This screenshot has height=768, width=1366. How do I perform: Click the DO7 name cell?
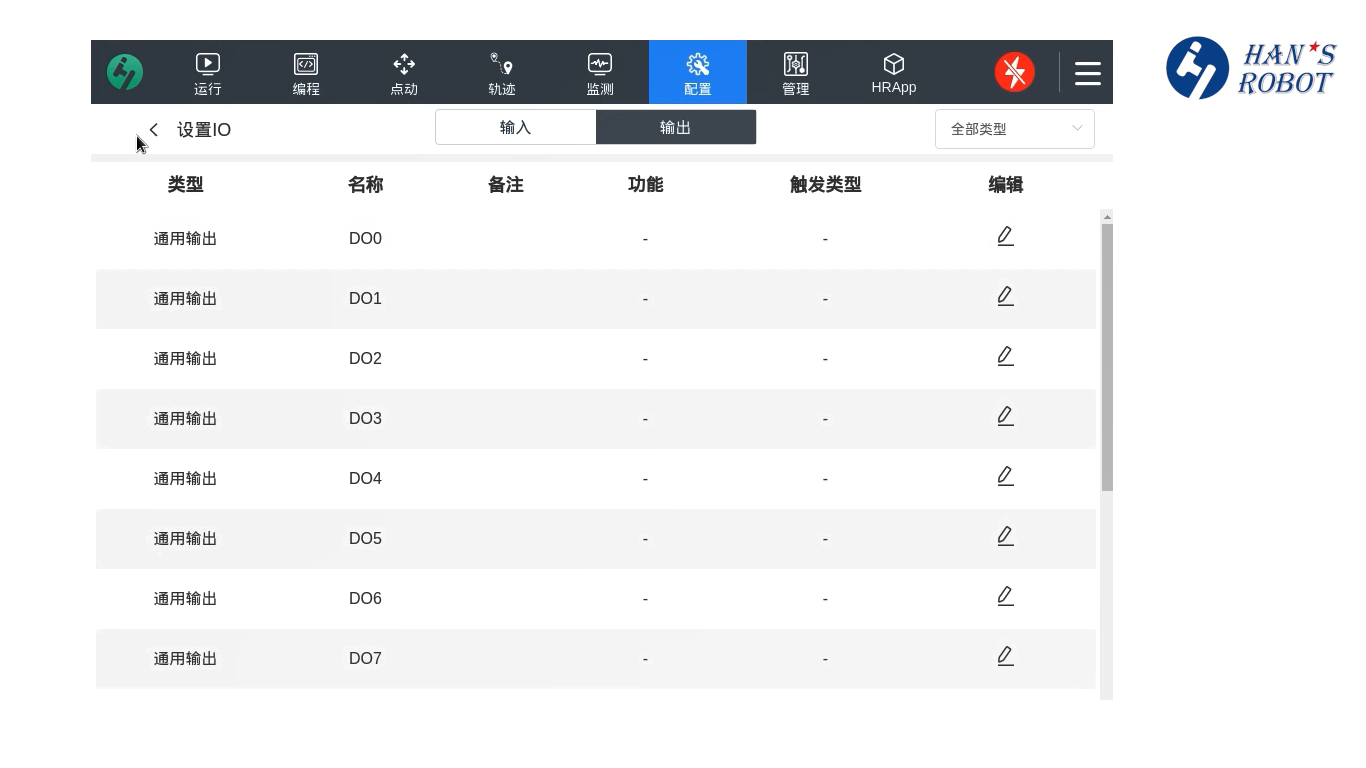click(x=365, y=659)
